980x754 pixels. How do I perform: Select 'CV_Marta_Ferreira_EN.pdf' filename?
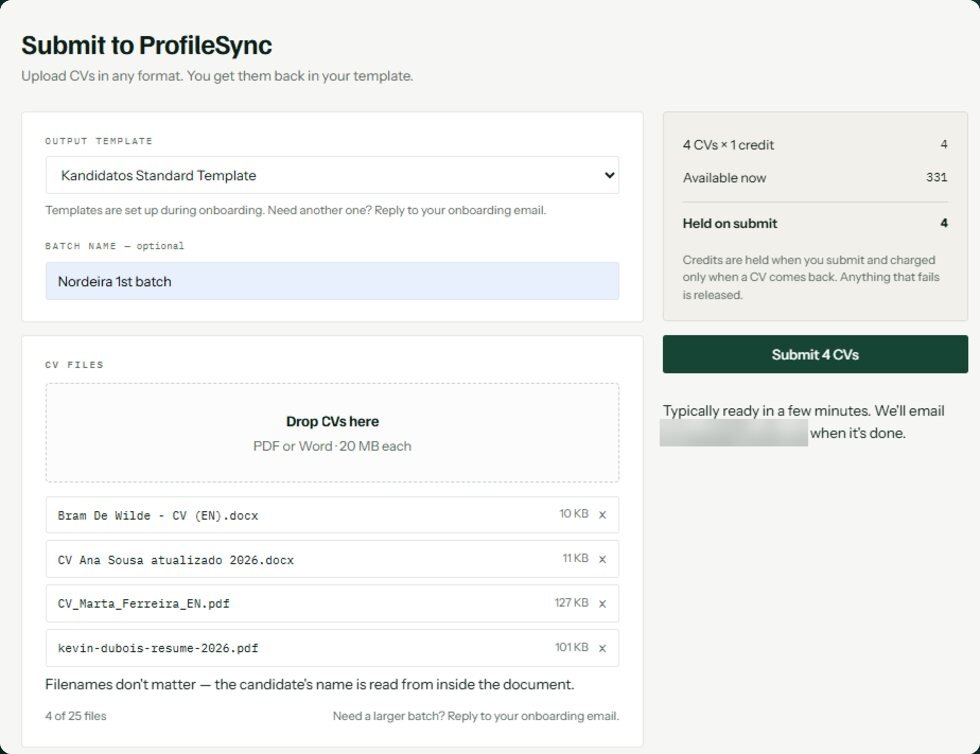[144, 604]
